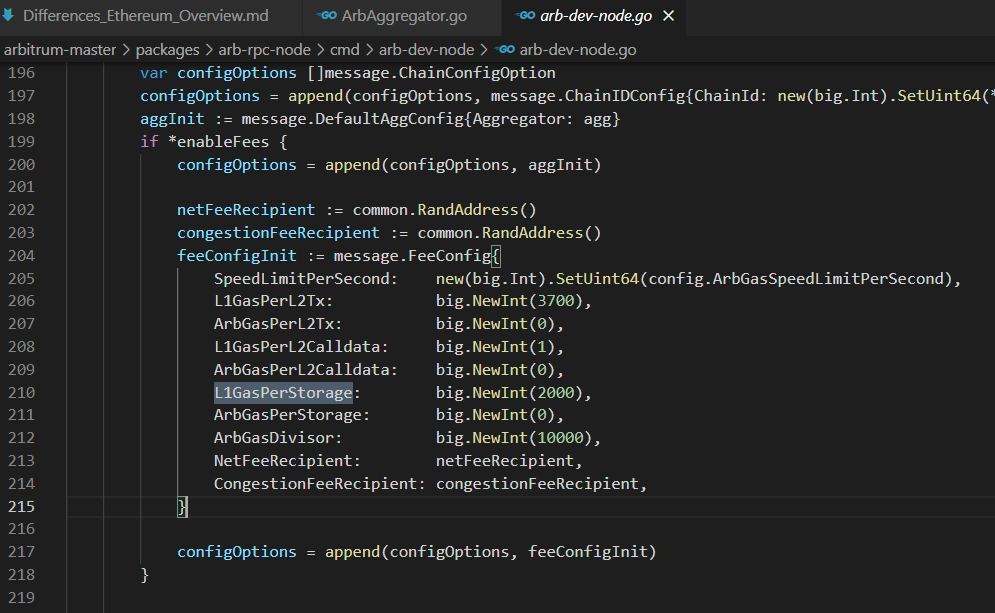The image size is (995, 613).
Task: Open the arb-rpc-node breadcrumb dropdown
Action: [x=265, y=49]
